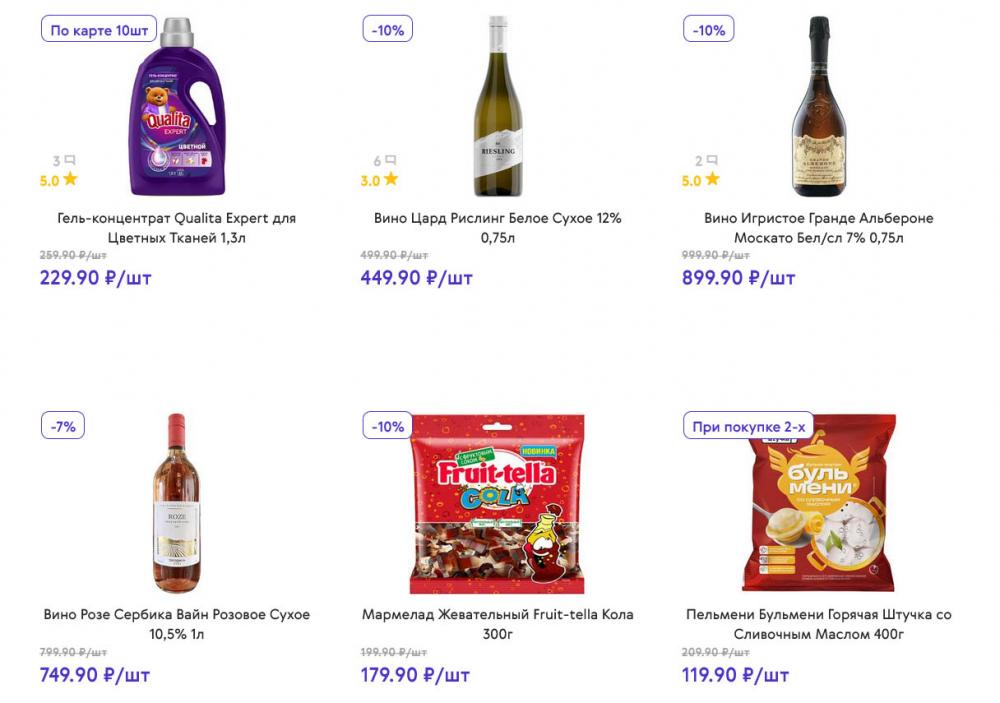The image size is (1000, 703).
Task: Open the Qualita Expert gel bottle image
Action: (177, 107)
